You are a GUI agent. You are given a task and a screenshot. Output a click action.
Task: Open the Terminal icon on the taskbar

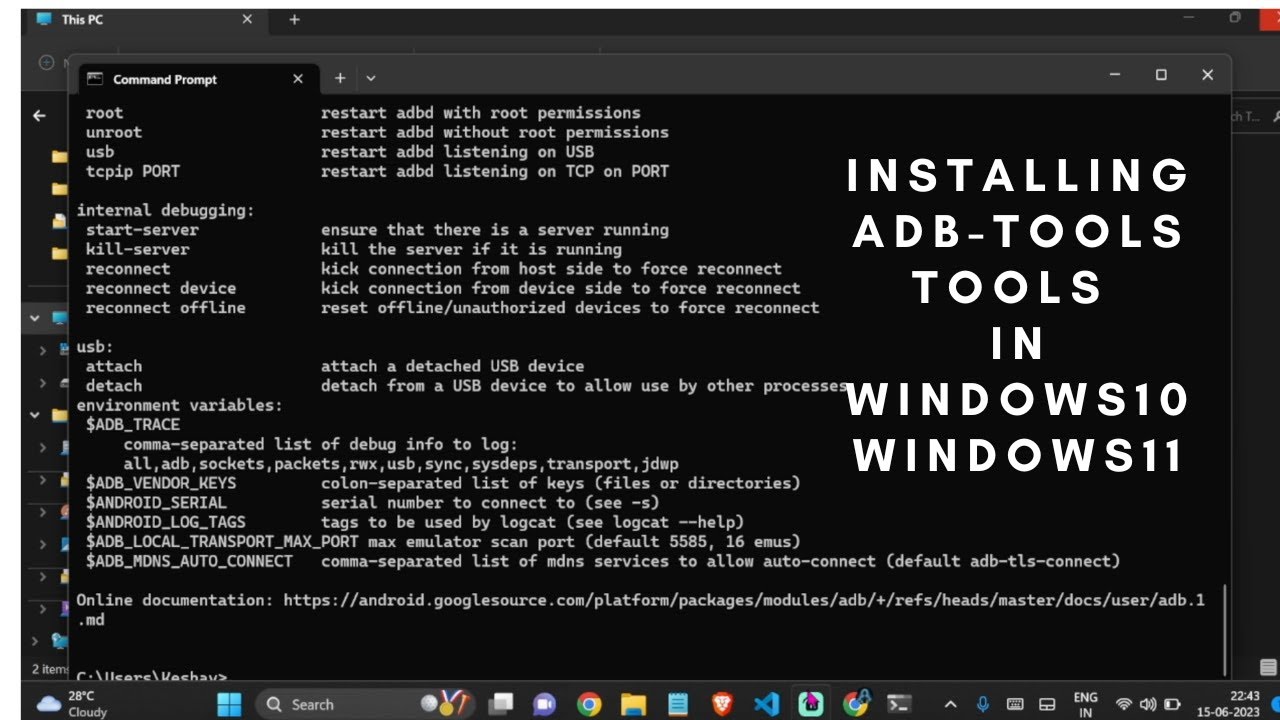[x=899, y=704]
